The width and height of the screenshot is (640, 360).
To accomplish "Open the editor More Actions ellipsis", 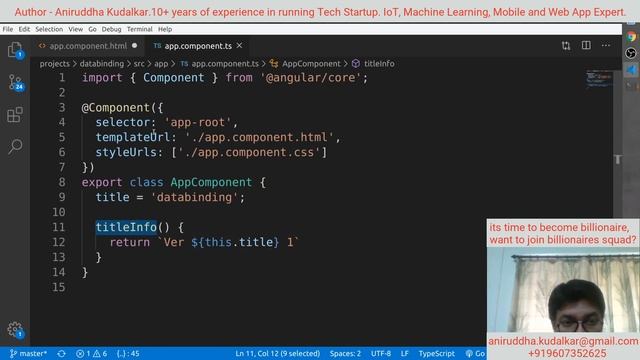I will (x=606, y=45).
